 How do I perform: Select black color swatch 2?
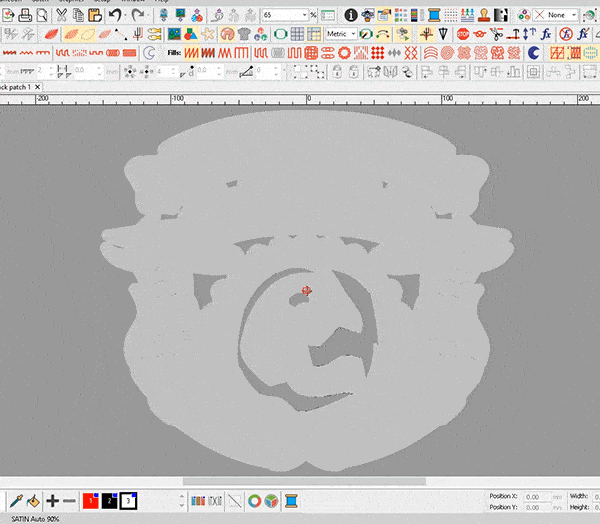pos(109,501)
